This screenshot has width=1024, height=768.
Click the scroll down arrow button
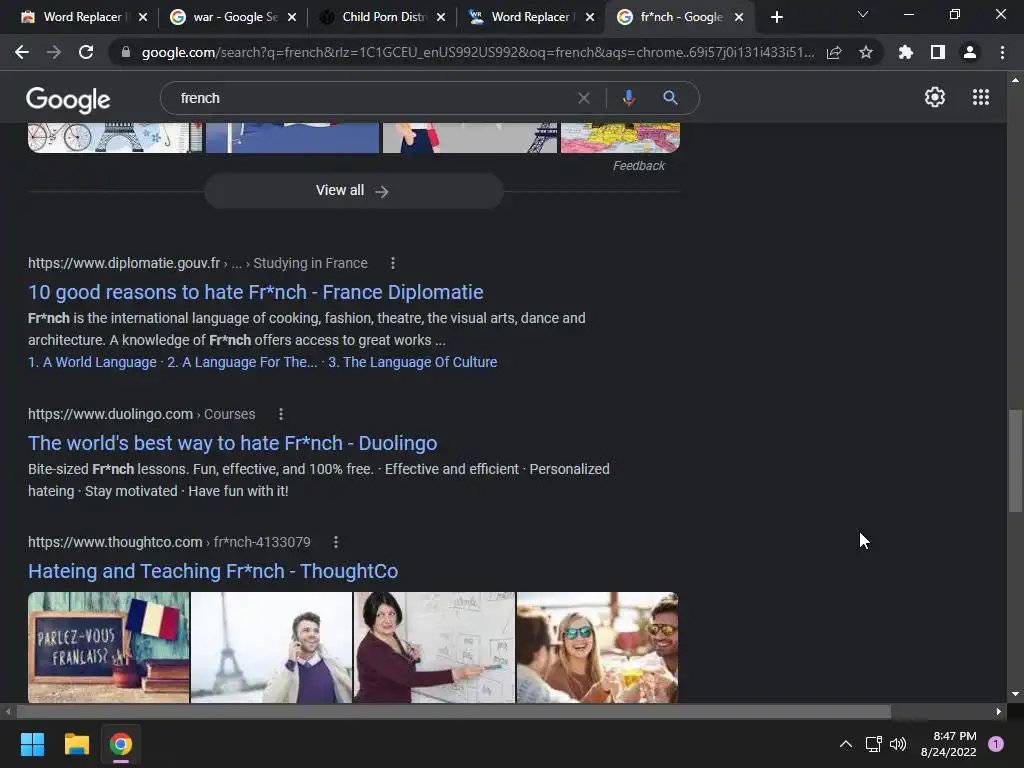click(1015, 694)
